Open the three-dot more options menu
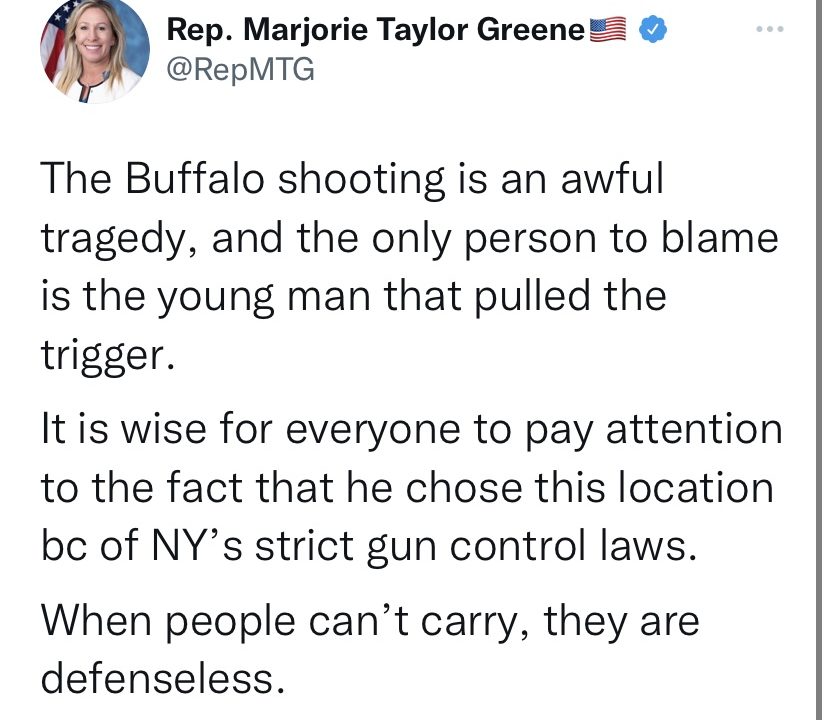Screen dimensions: 828x720 pyautogui.click(x=769, y=29)
